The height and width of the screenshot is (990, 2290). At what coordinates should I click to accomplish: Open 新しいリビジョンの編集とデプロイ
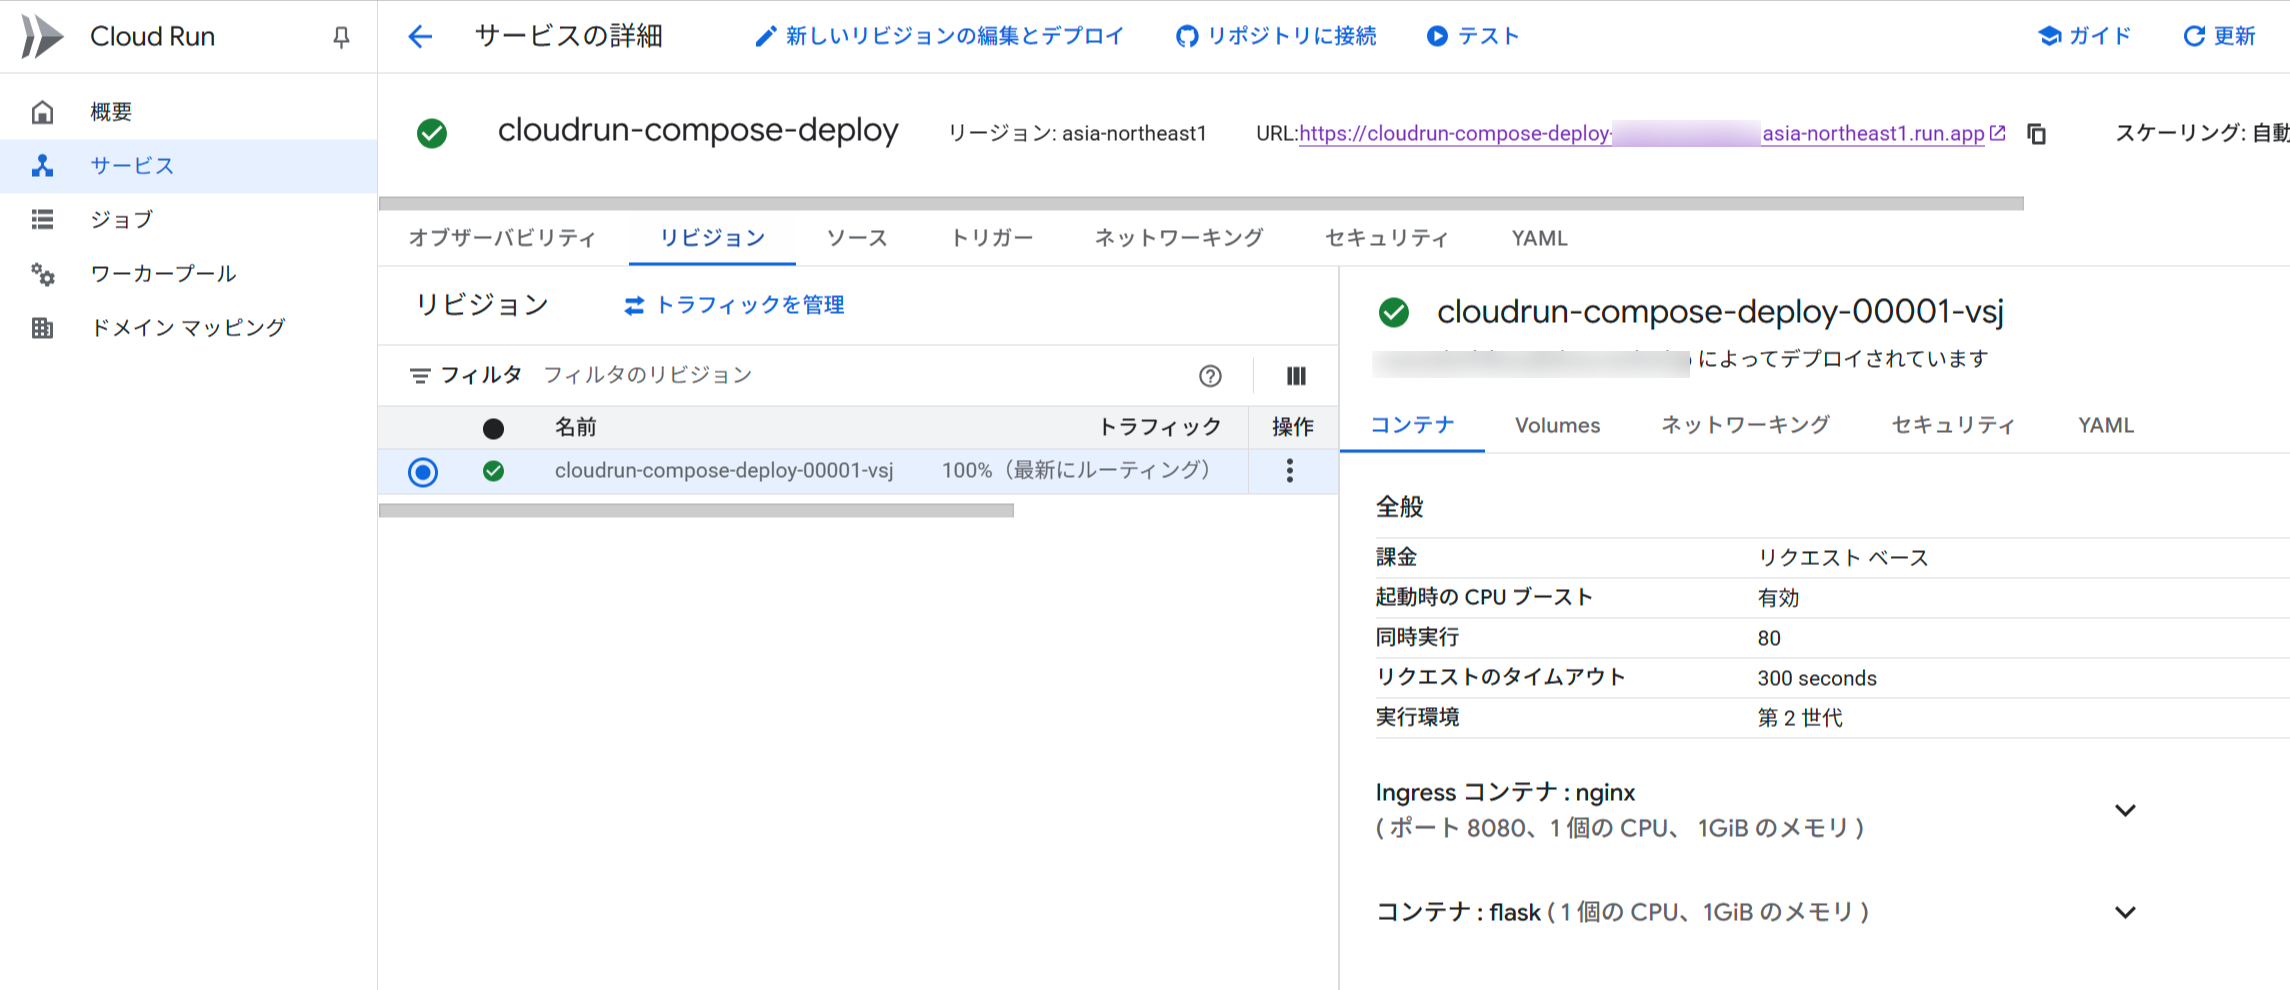coord(940,36)
